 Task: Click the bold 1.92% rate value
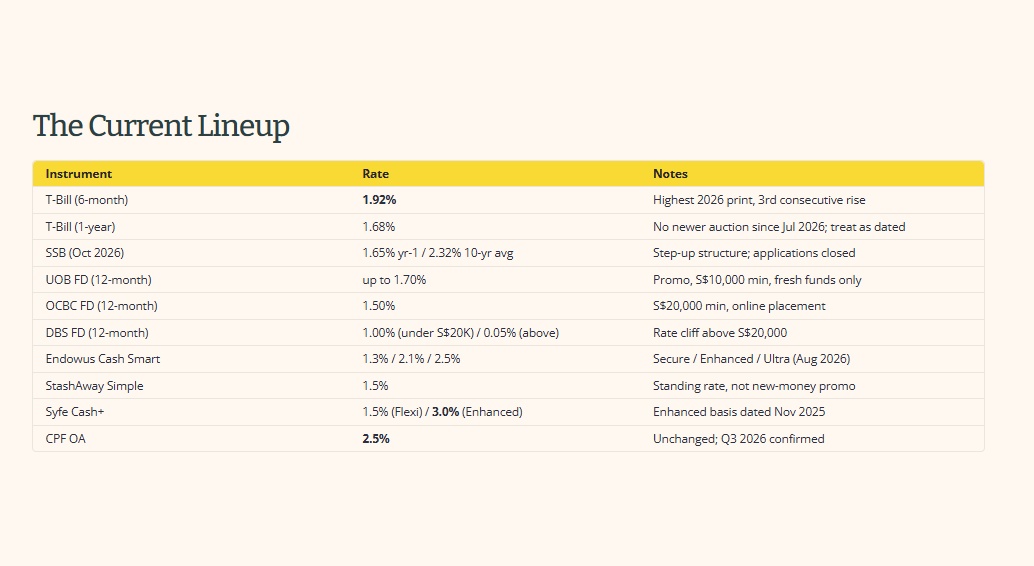coord(379,200)
